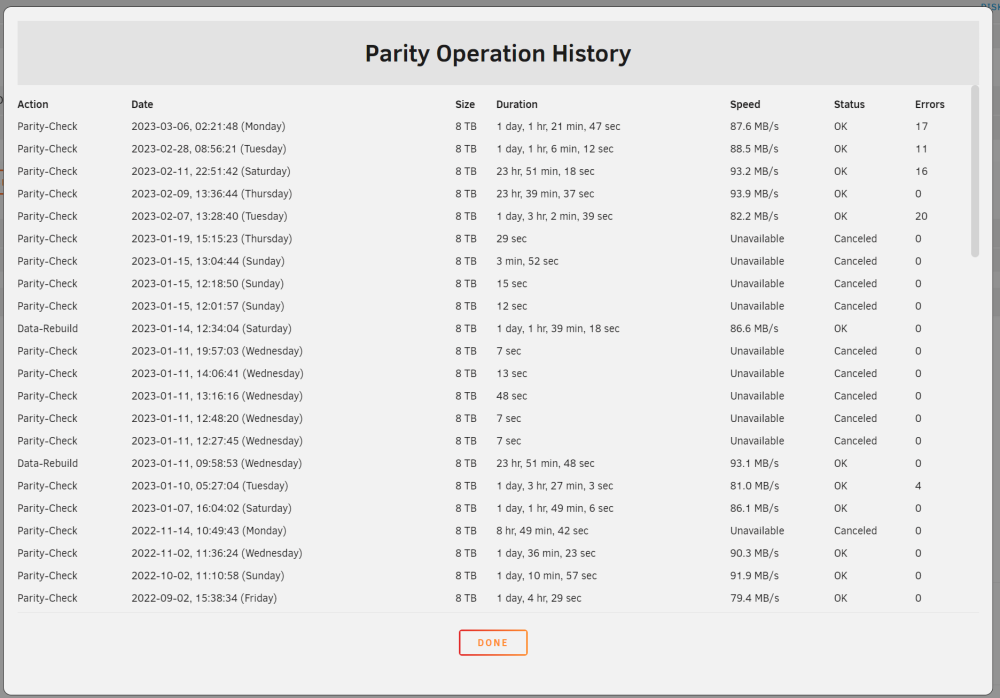
Task: Click speed value 90.3 MB/s
Action: pos(754,553)
